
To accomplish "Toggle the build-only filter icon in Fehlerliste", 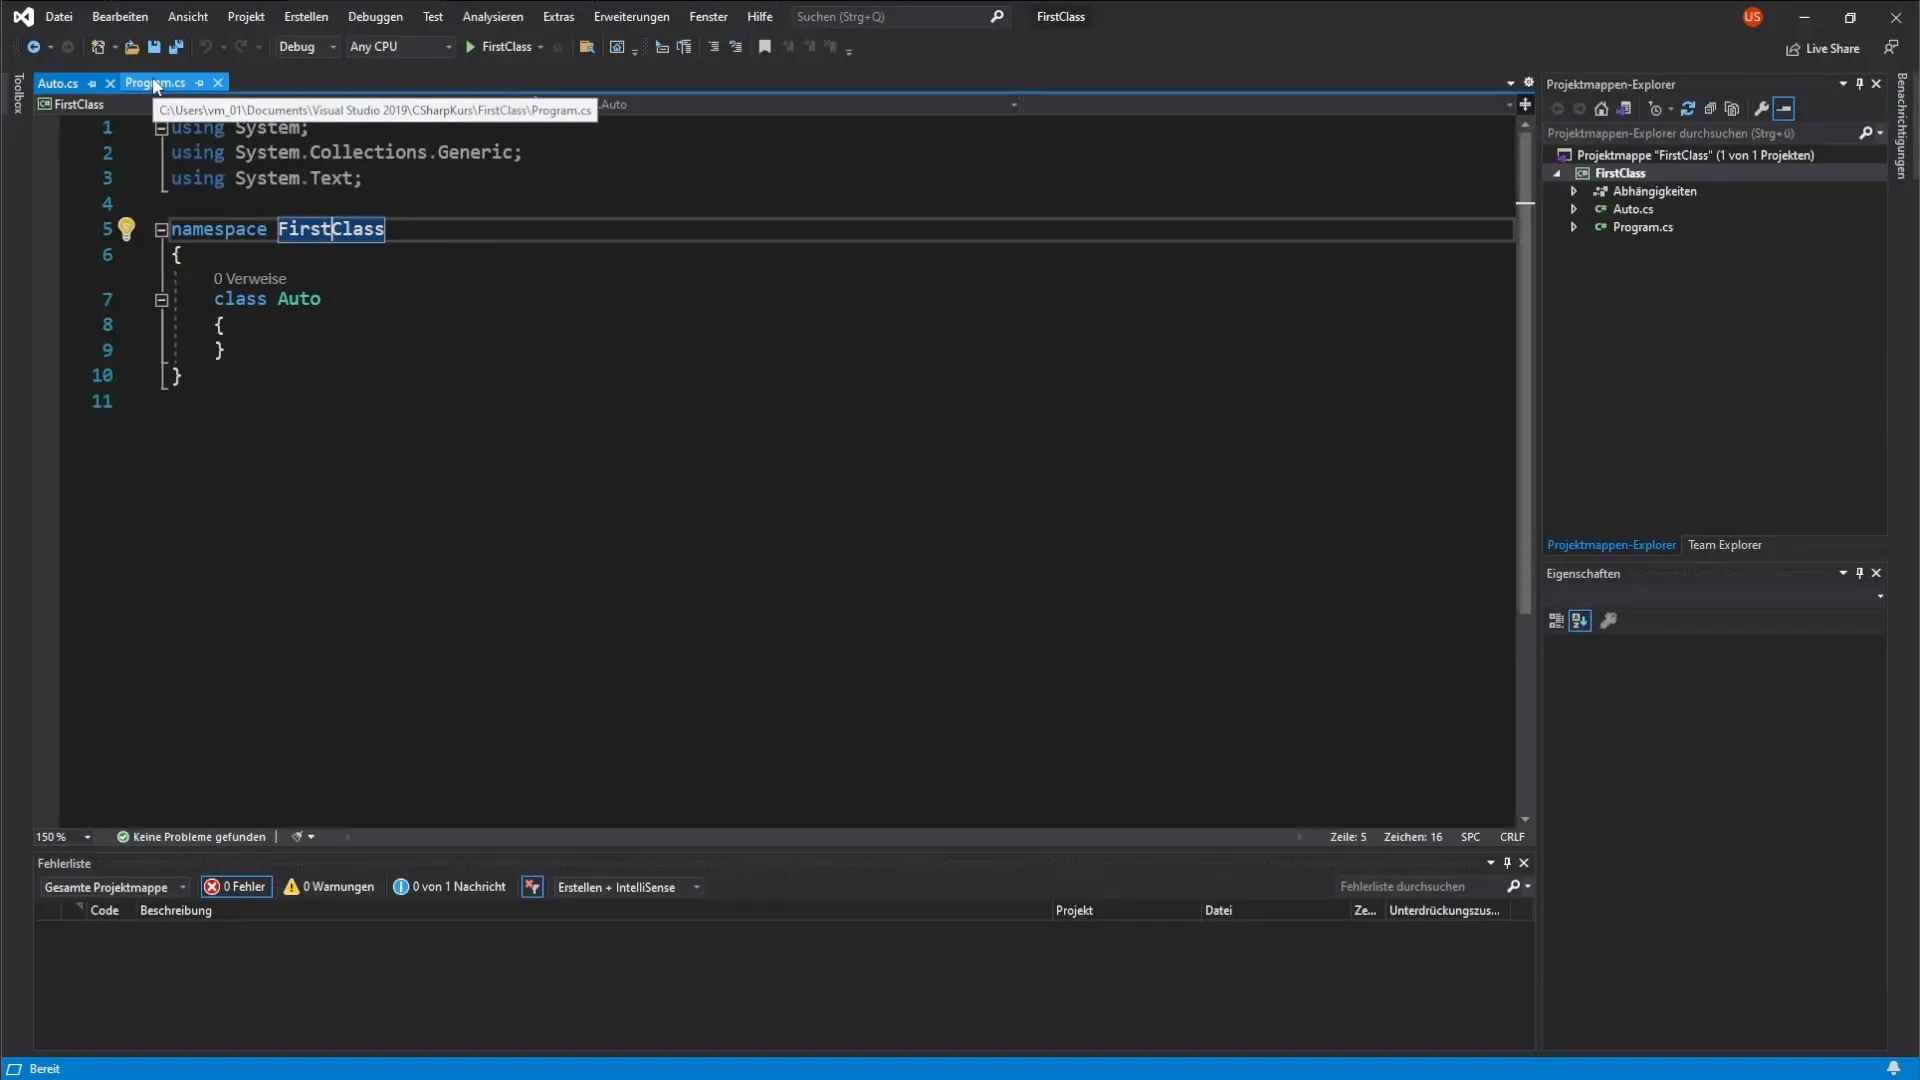I will 533,887.
